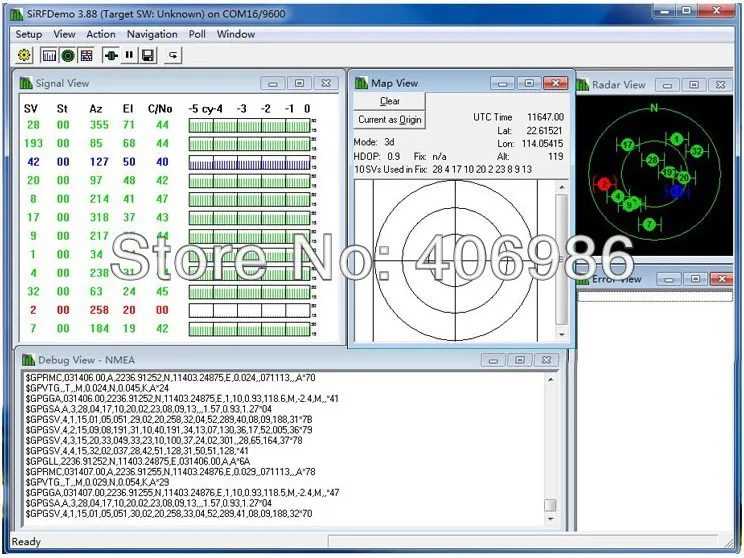Click the Radar View window icon

[x=582, y=85]
